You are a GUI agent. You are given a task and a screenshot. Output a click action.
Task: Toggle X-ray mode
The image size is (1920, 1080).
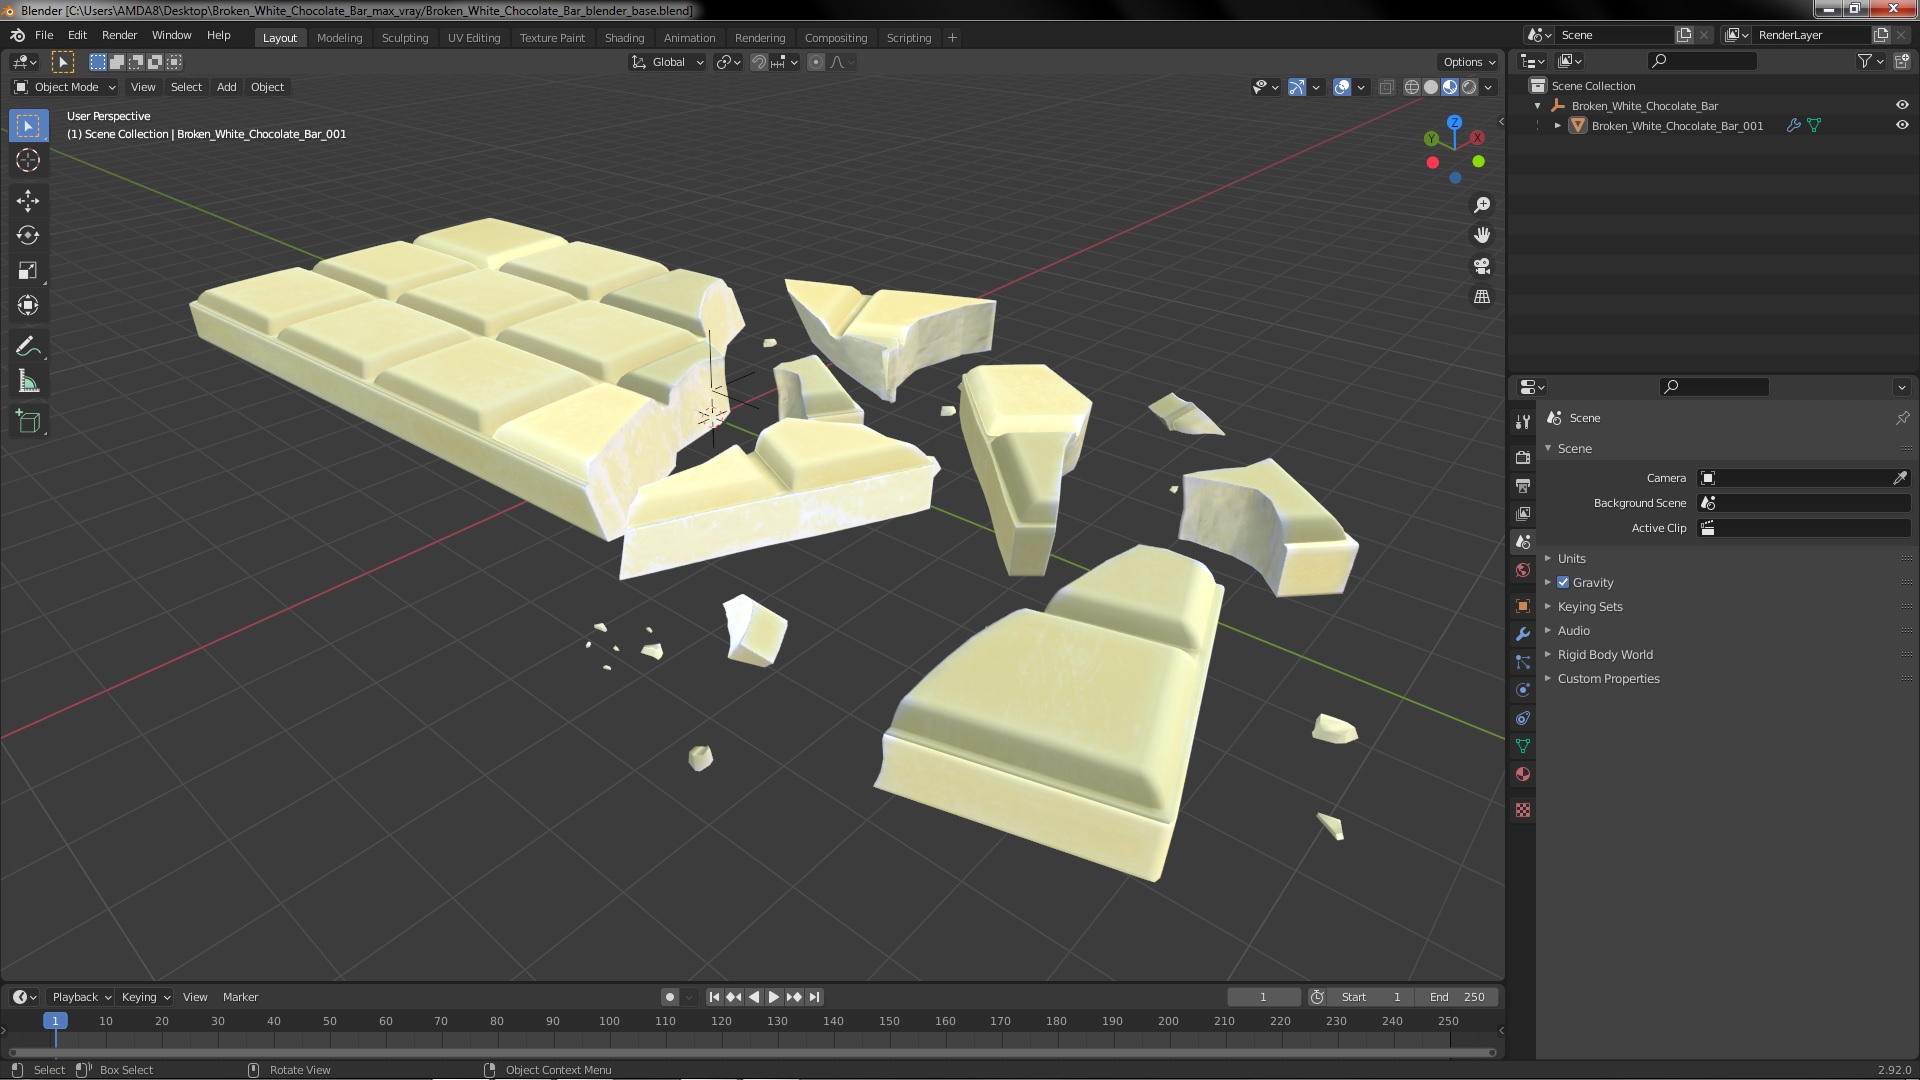pos(1386,87)
